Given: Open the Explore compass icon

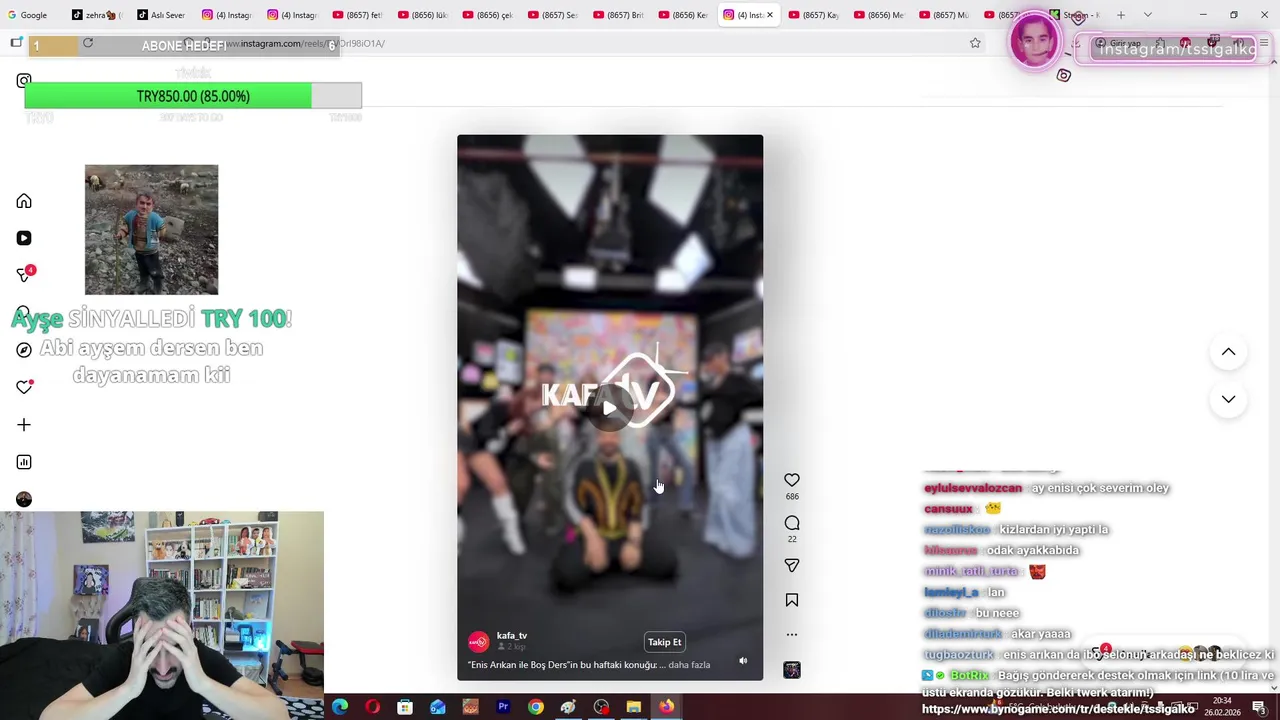Looking at the screenshot, I should click(24, 350).
